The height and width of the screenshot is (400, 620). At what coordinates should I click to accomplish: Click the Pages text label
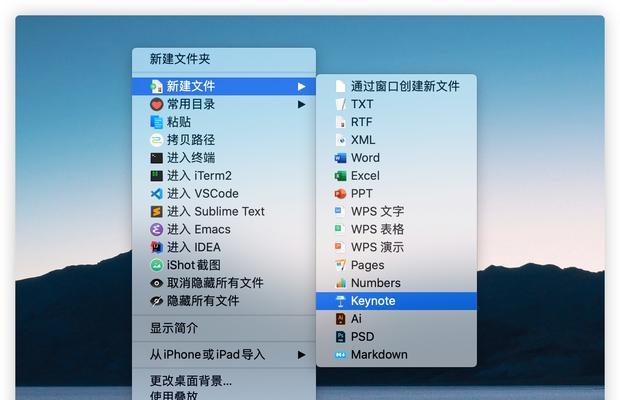(368, 265)
